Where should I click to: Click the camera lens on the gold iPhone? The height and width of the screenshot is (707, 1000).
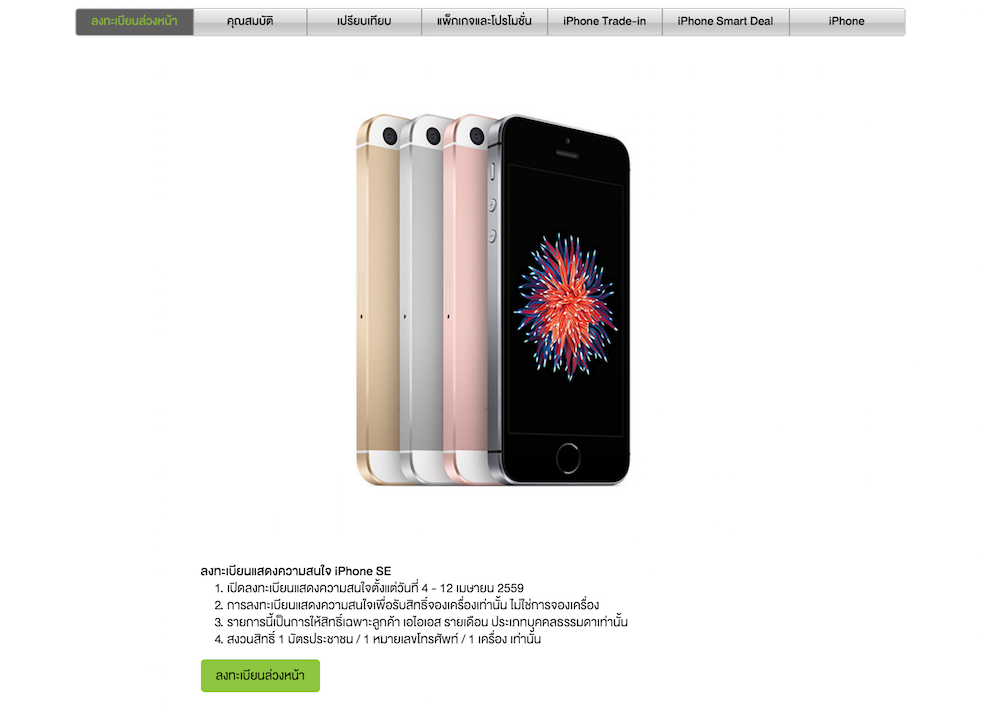(390, 136)
